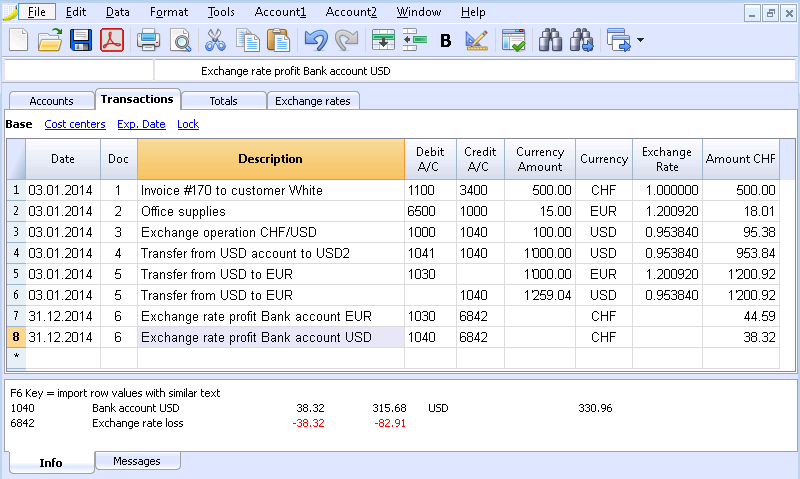Click the Add row icon with down arrow
This screenshot has width=800, height=479.
(x=383, y=40)
